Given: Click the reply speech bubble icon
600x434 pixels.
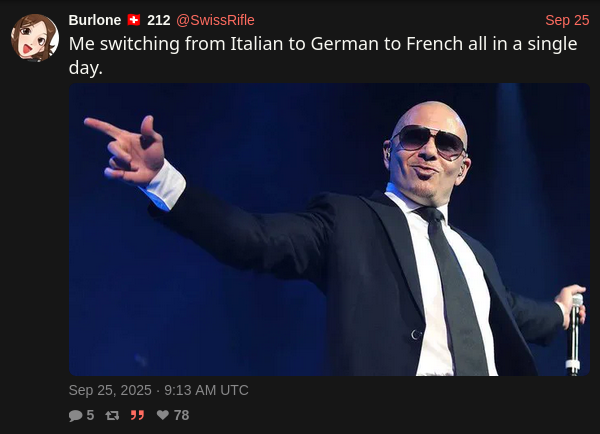Looking at the screenshot, I should (x=75, y=416).
